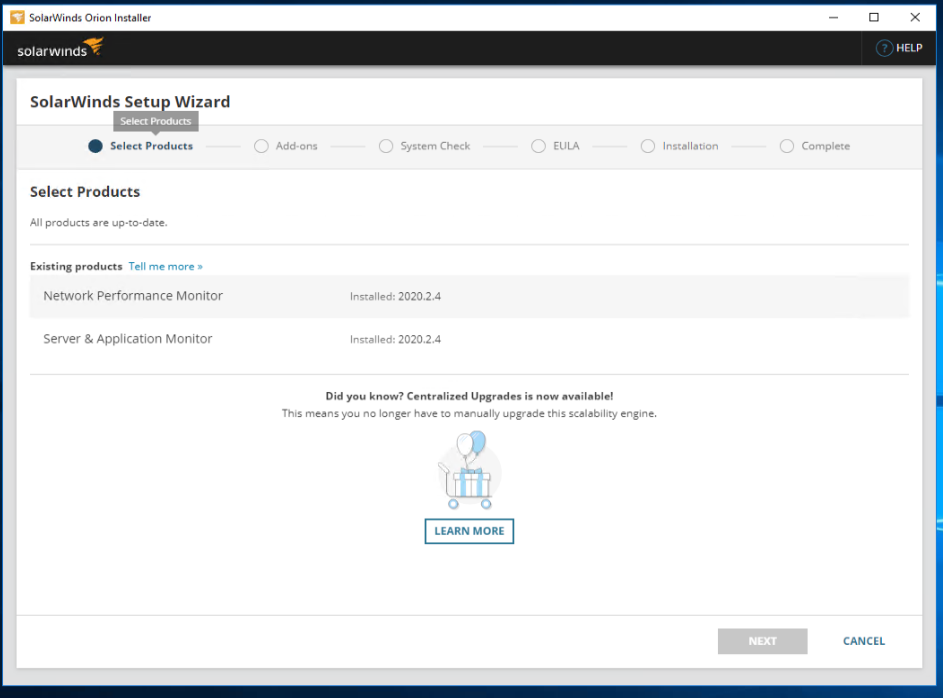Select the Server & Application Monitor row
Image resolution: width=943 pixels, height=698 pixels.
(x=469, y=339)
